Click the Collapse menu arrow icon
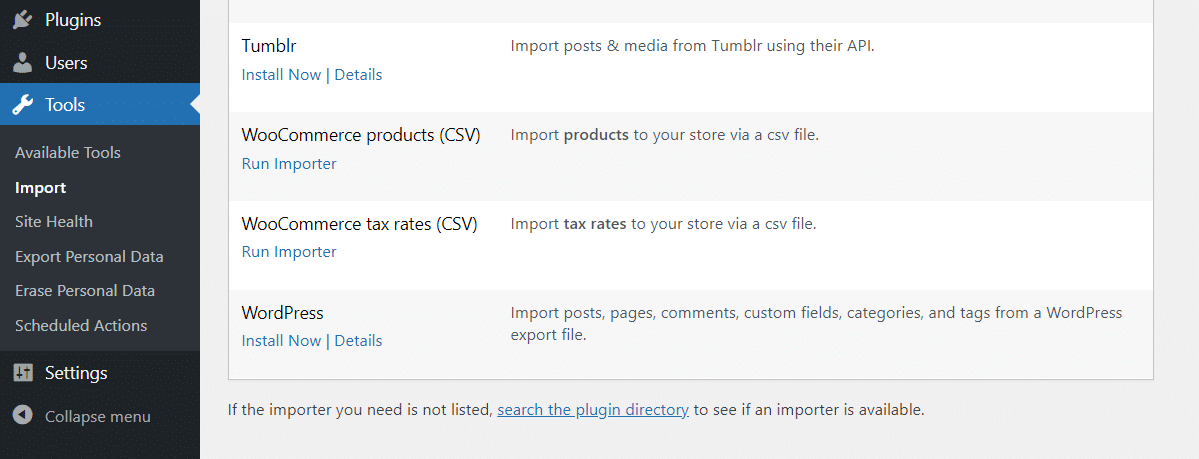The height and width of the screenshot is (459, 1199). [x=23, y=416]
